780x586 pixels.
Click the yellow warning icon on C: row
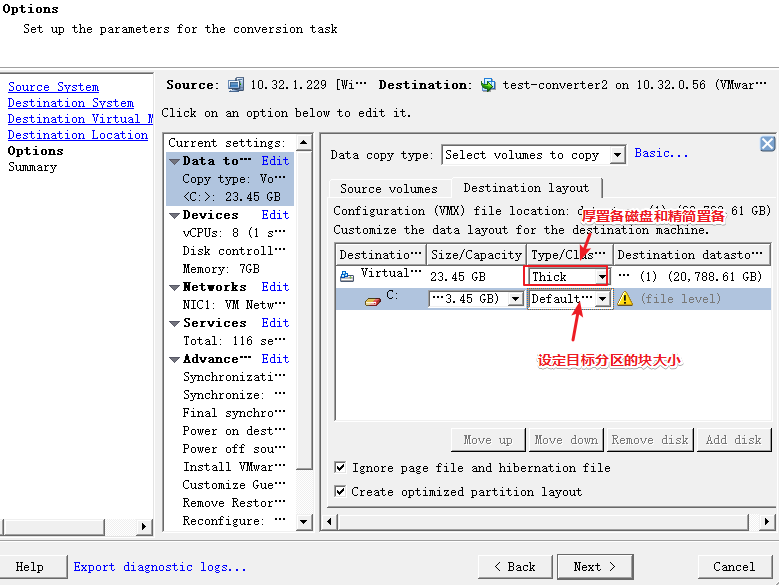625,298
